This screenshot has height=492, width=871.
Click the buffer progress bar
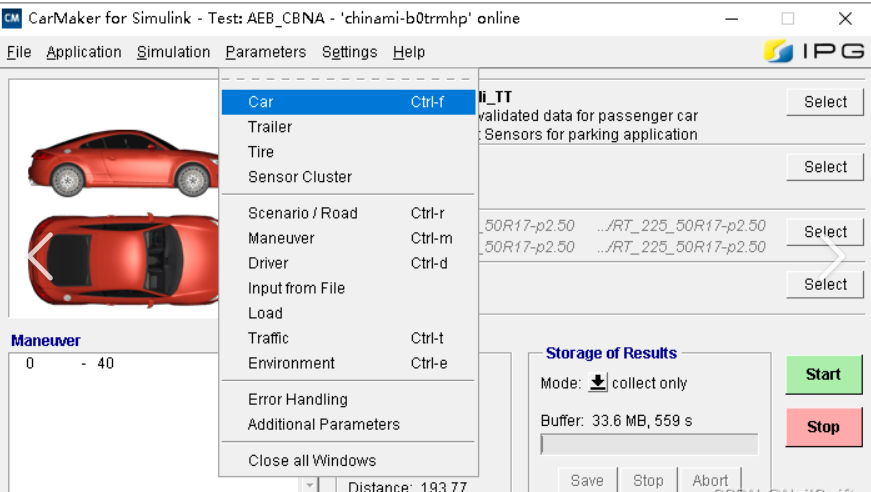[x=649, y=444]
